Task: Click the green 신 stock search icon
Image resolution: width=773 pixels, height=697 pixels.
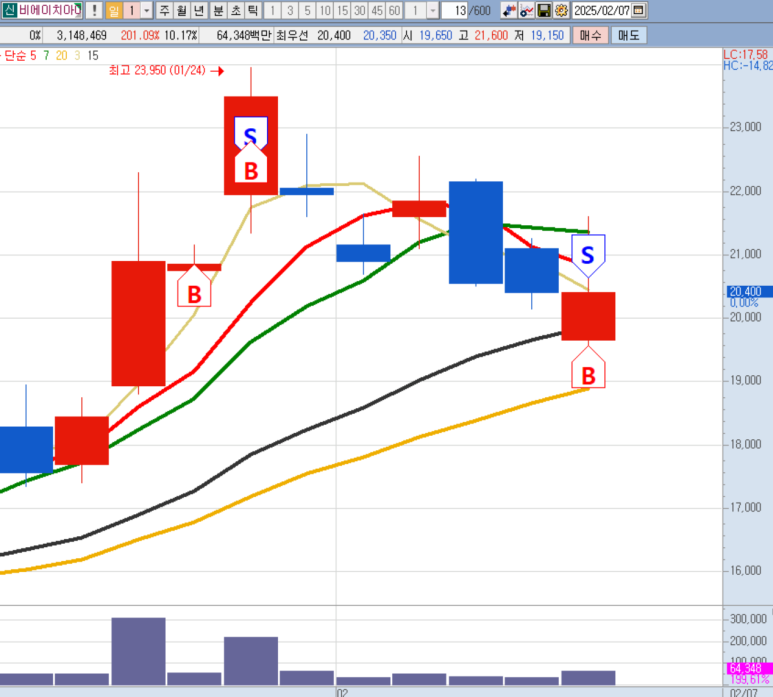Action: [x=9, y=10]
